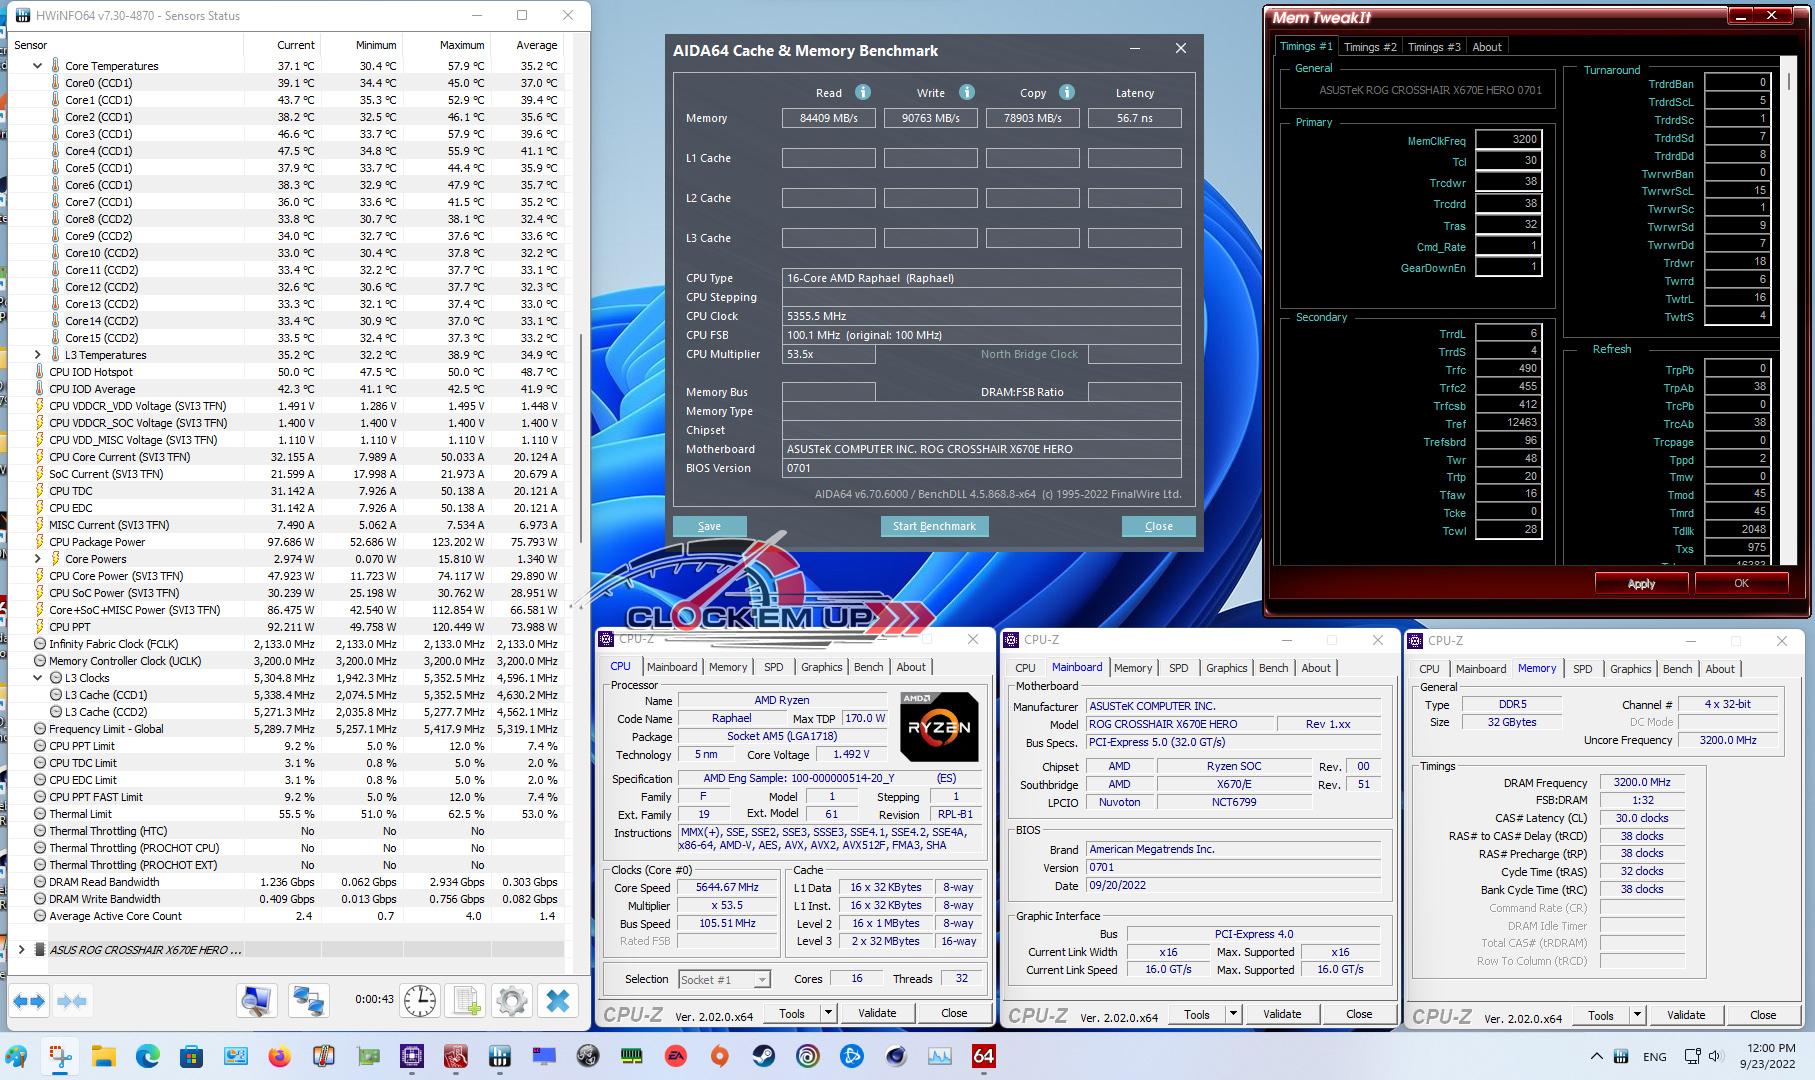This screenshot has height=1080, width=1815.
Task: Open Origin orange taskbar icon
Action: click(720, 1056)
